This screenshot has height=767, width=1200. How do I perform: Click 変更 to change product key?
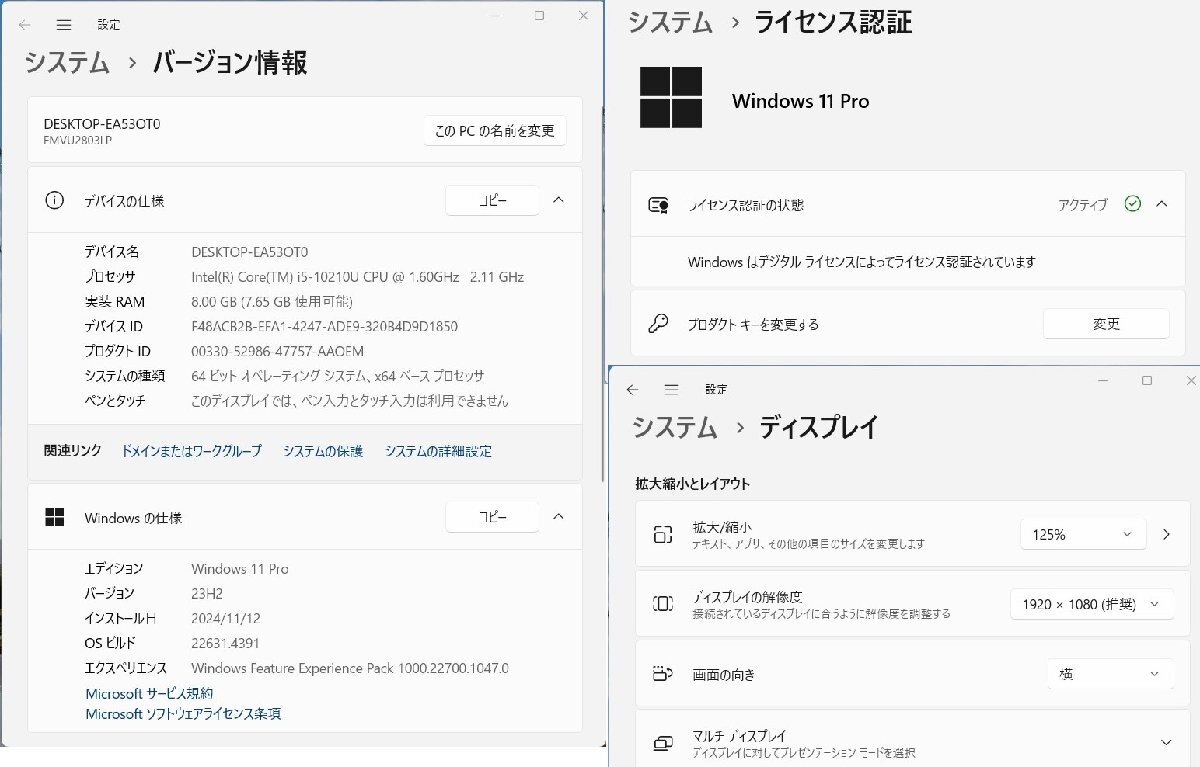tap(1106, 324)
